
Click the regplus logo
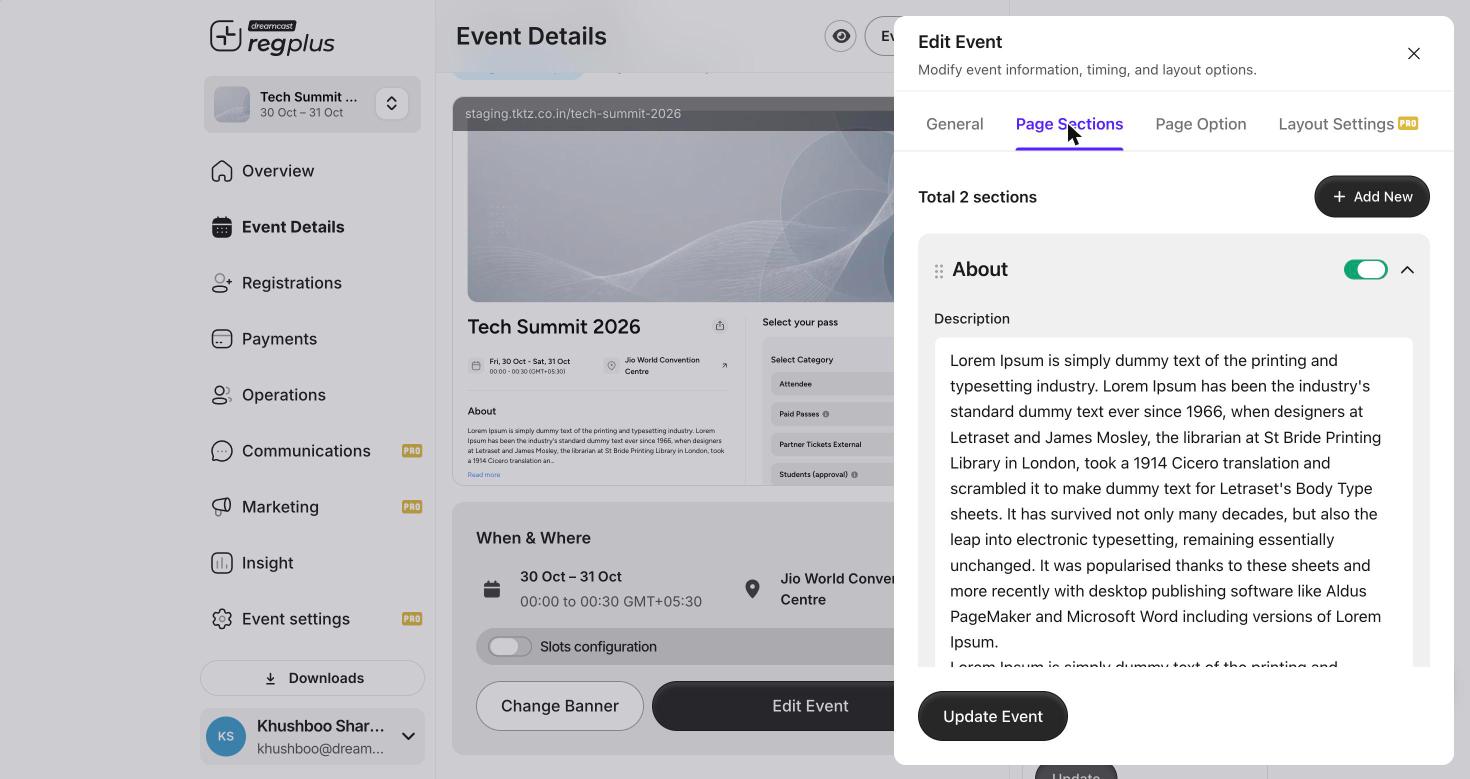coord(272,38)
